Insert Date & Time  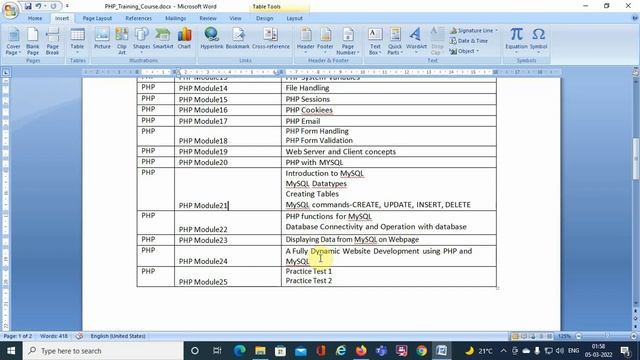[469, 41]
